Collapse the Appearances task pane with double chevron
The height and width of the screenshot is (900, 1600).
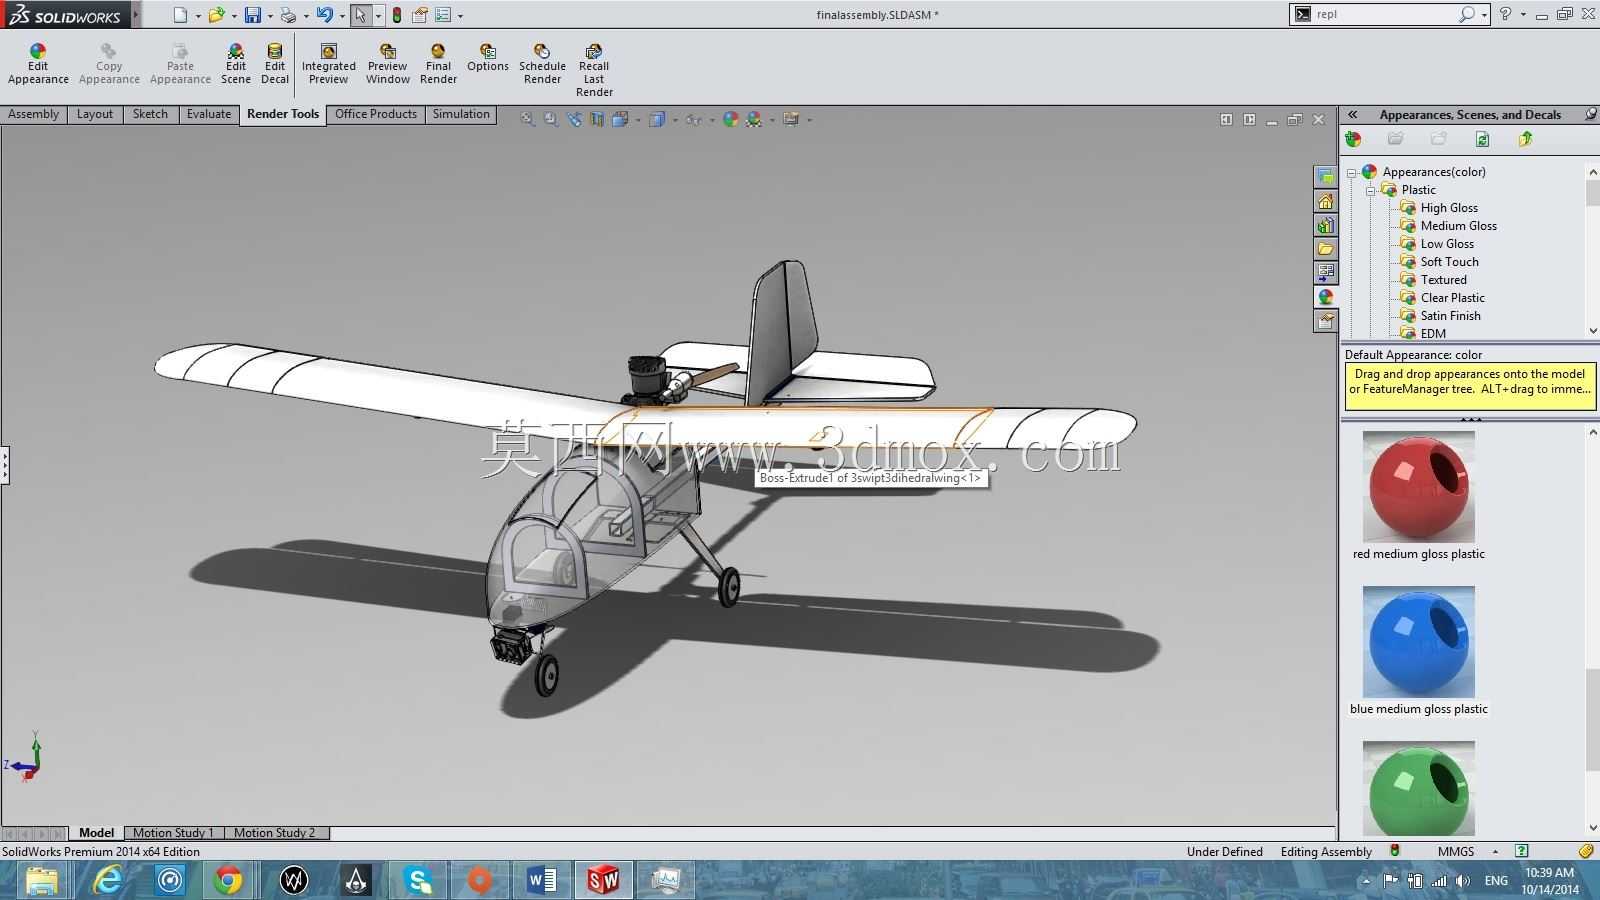(x=1352, y=115)
